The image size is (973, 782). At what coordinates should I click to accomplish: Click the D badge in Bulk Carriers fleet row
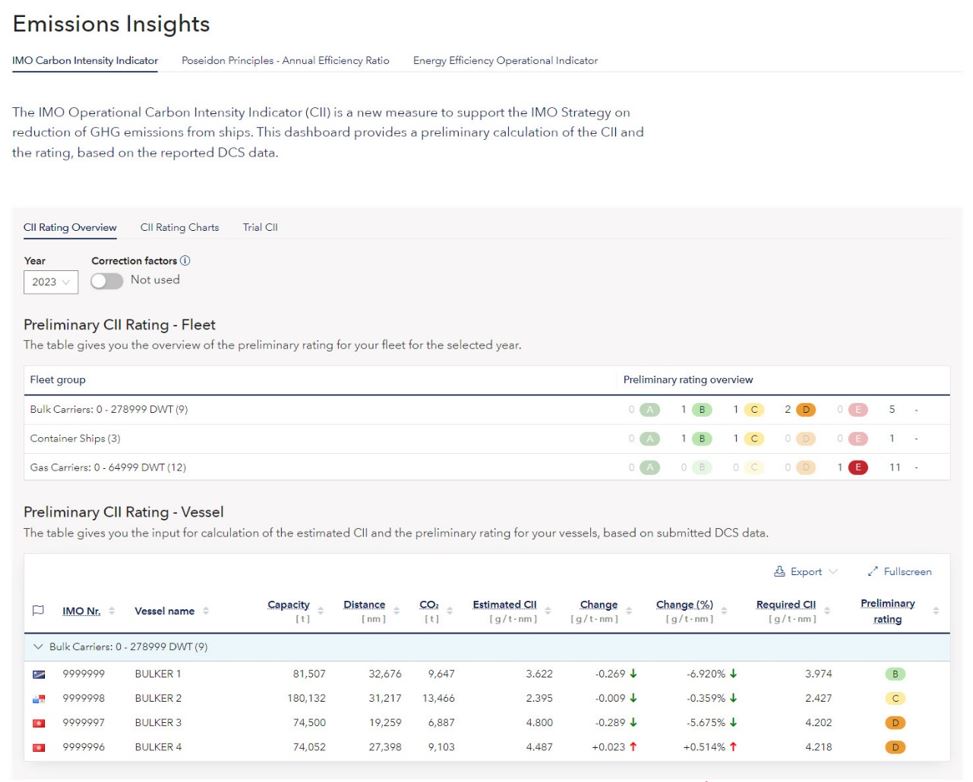pyautogui.click(x=805, y=410)
